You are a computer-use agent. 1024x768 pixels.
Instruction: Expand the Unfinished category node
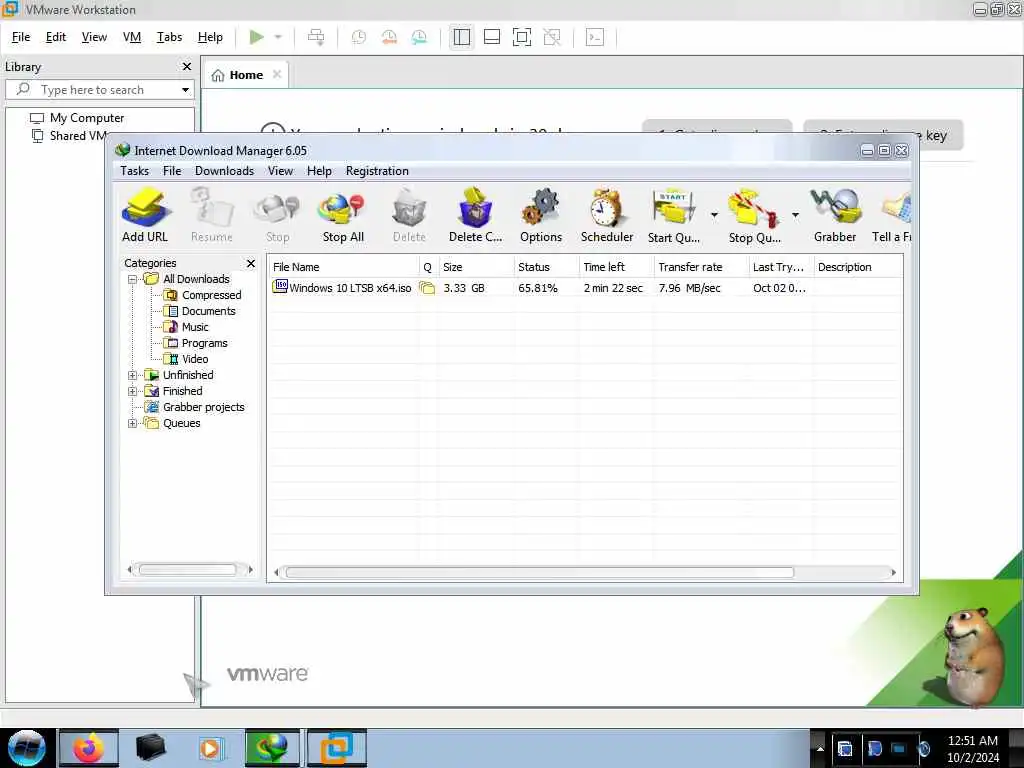click(133, 376)
